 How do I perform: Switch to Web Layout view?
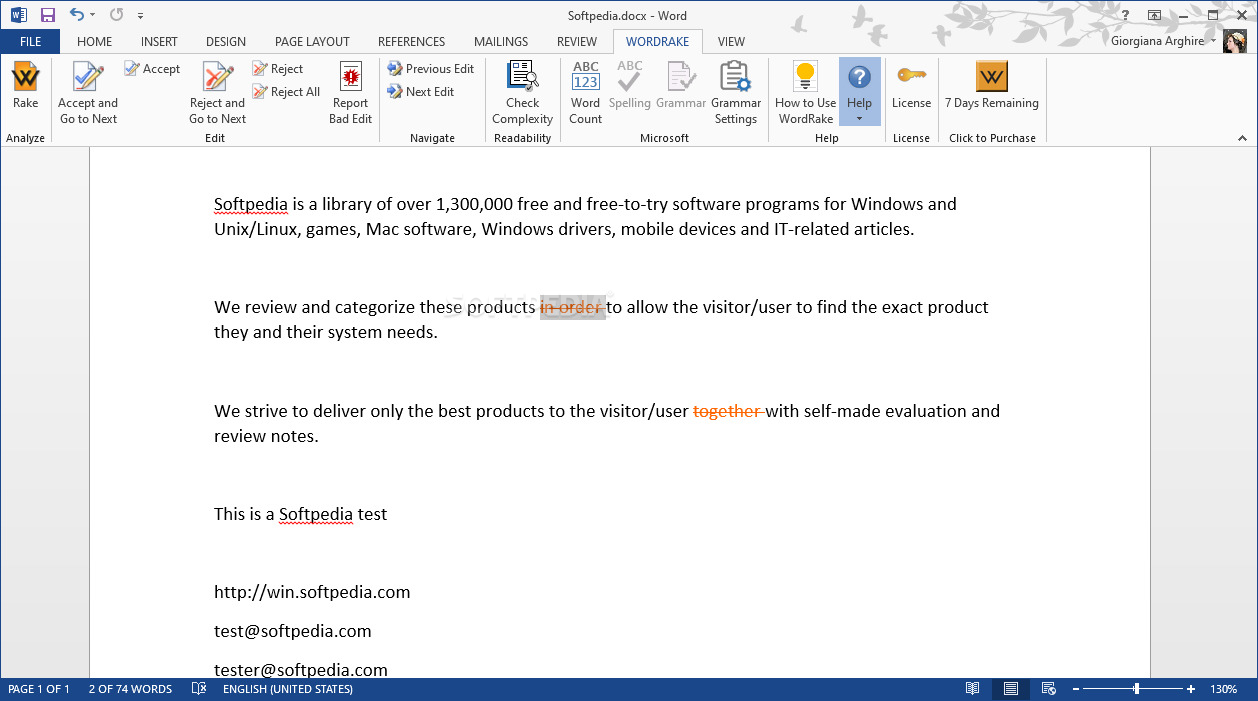coord(1048,689)
